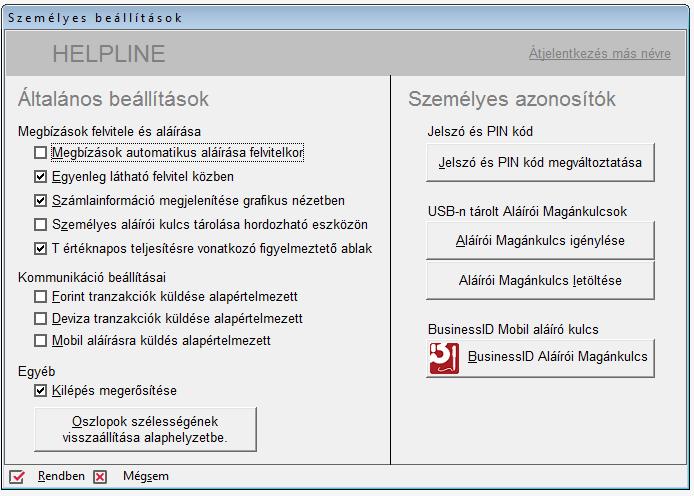
Task: Confirm with the Rendben button label
Action: click(x=61, y=476)
